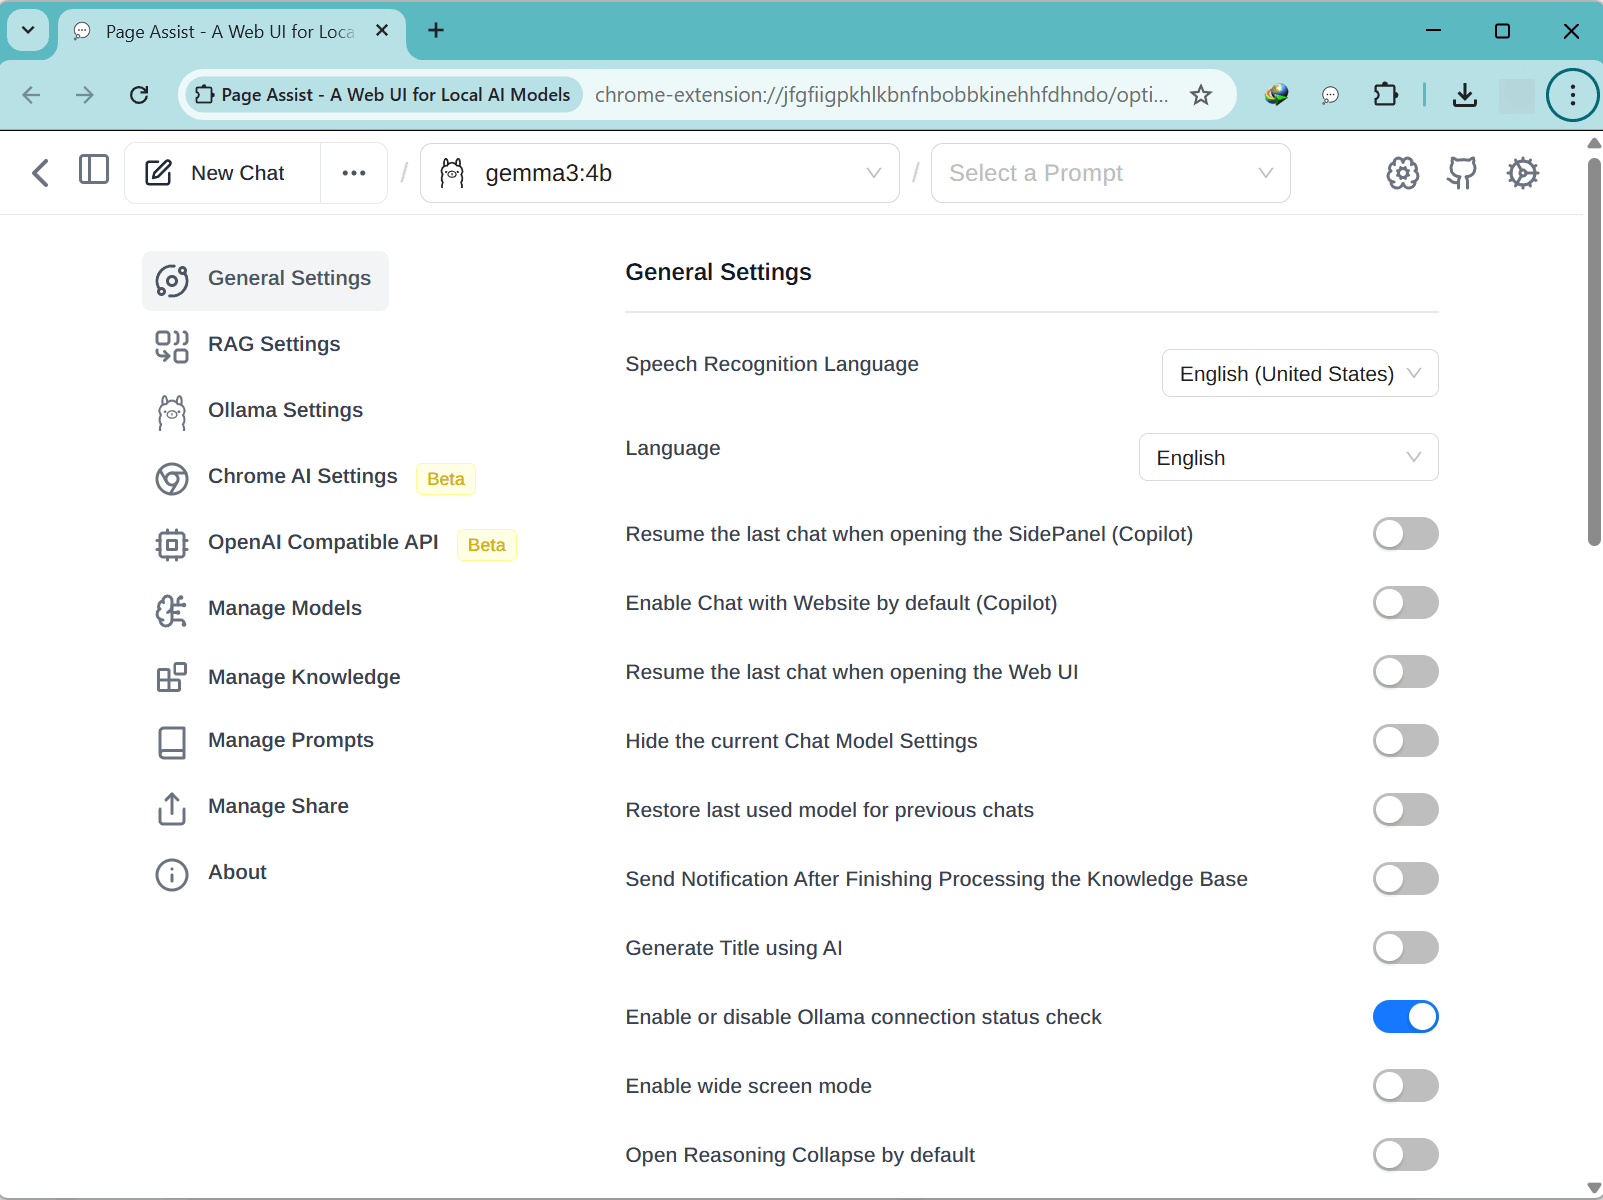This screenshot has width=1603, height=1200.
Task: Go to Manage Share
Action: tap(278, 806)
